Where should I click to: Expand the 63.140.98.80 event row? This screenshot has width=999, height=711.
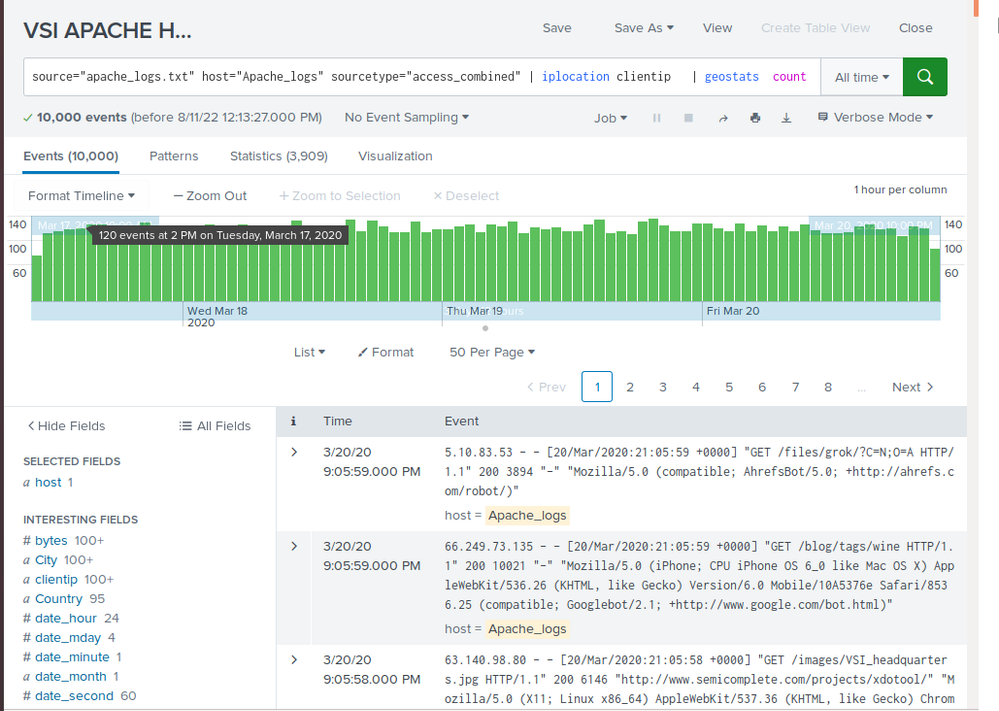[294, 660]
